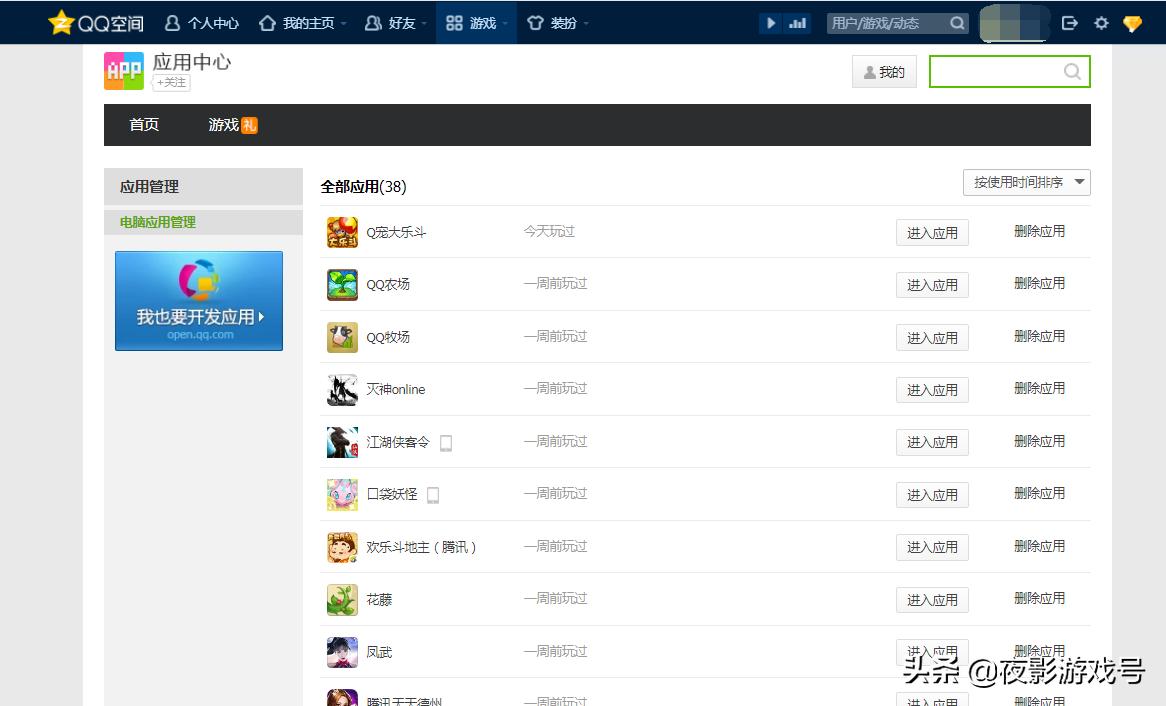Click the 欢乐斗地主 app icon
This screenshot has width=1166, height=706.
click(x=342, y=547)
